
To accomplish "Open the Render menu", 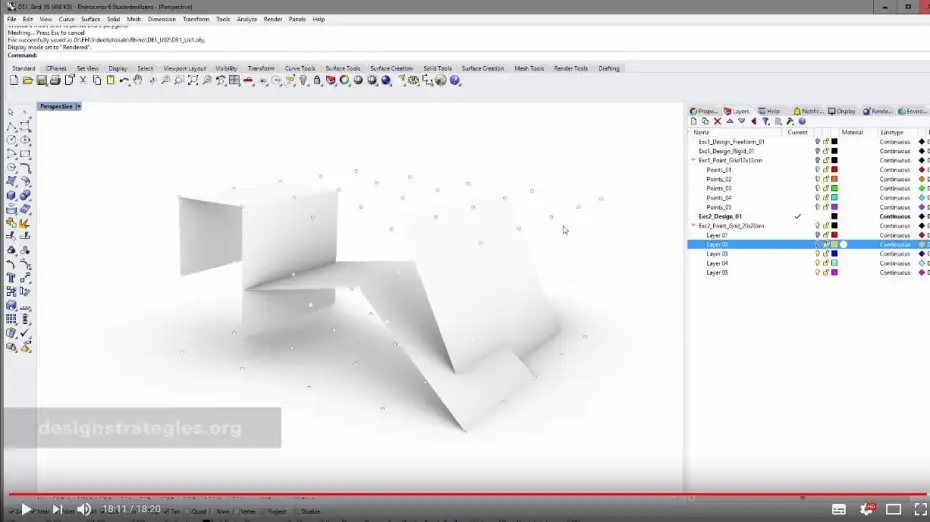I will point(273,19).
